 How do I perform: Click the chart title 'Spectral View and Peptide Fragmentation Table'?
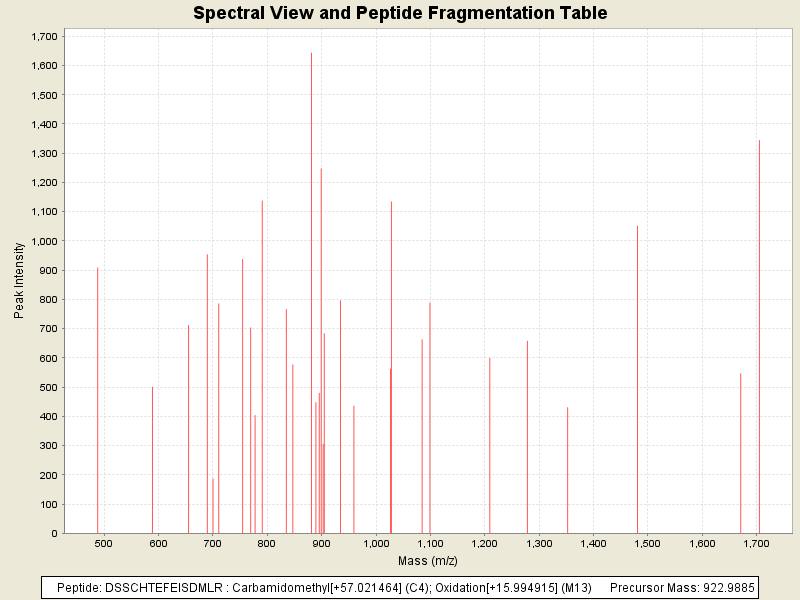click(400, 13)
